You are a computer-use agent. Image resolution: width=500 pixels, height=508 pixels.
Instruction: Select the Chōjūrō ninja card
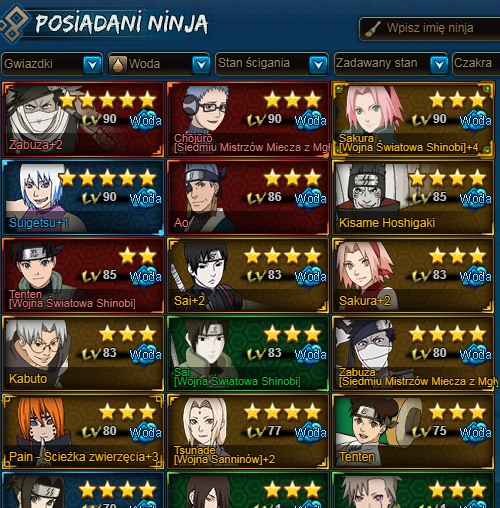tap(248, 119)
